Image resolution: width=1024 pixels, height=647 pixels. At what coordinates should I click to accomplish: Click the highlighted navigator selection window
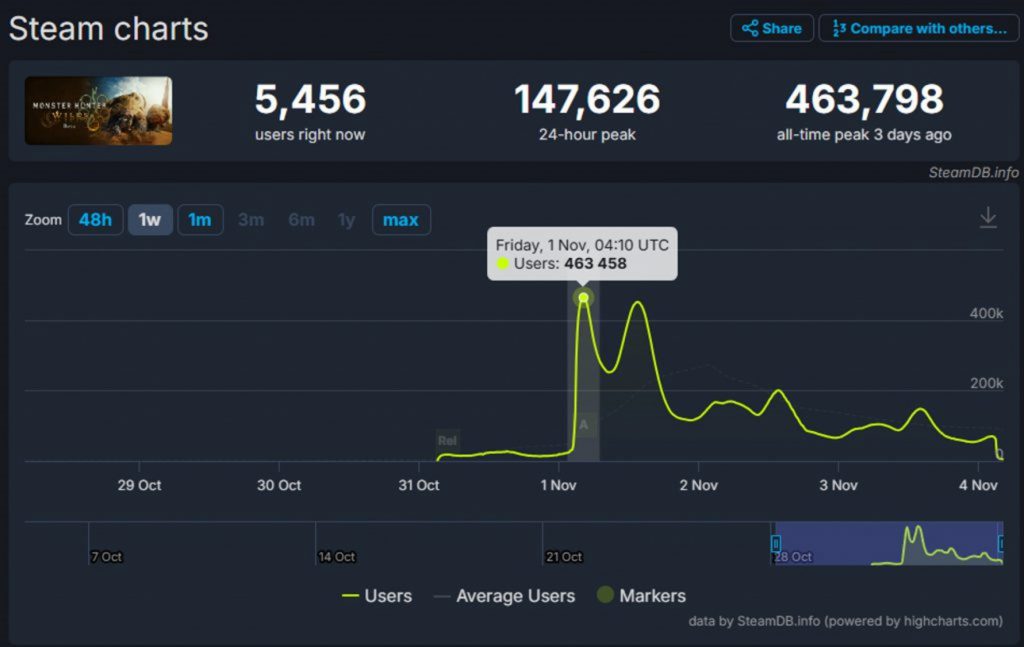click(888, 543)
